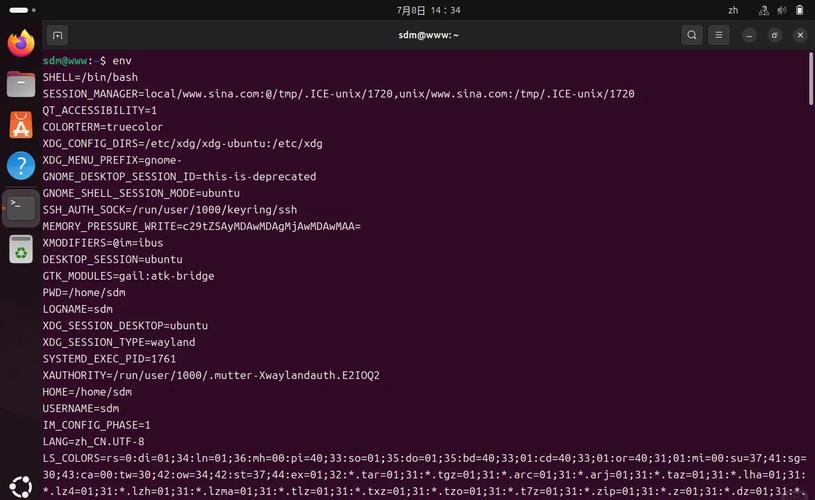This screenshot has height=500, width=815.
Task: Launch Firefox from the dock
Action: point(21,43)
